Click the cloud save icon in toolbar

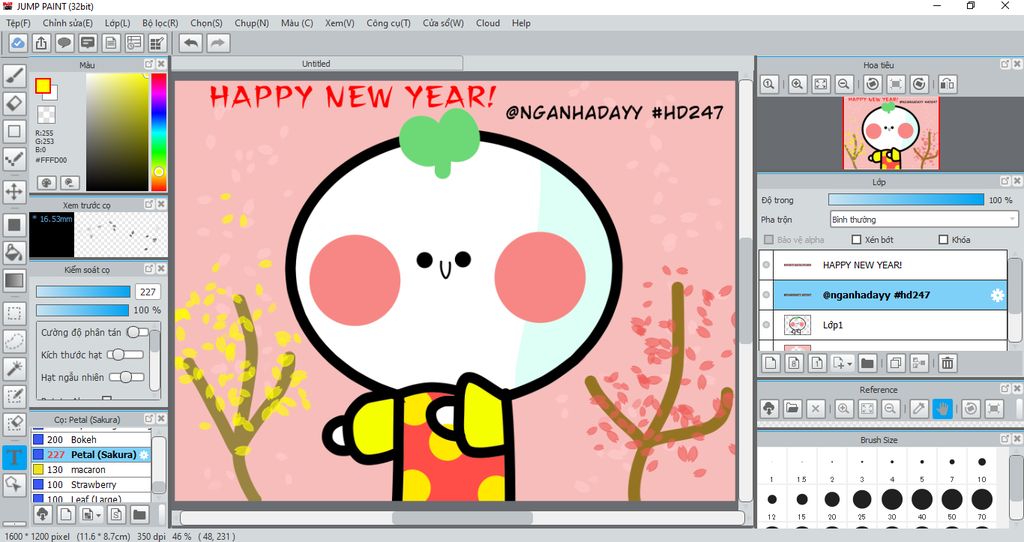[18, 43]
